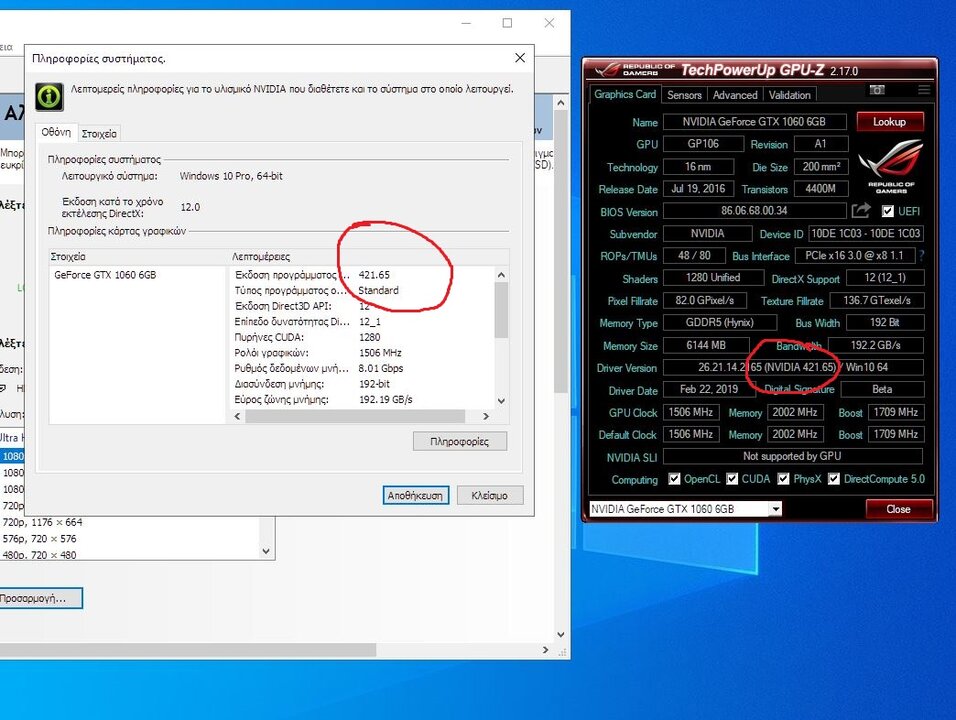
Task: Click the Bus Interface question mark
Action: point(922,255)
